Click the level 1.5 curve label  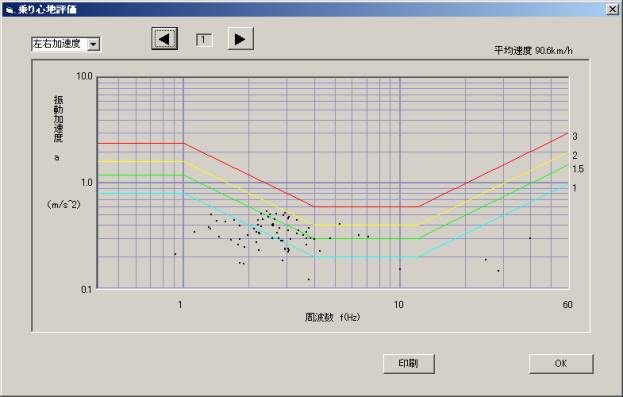[x=578, y=169]
